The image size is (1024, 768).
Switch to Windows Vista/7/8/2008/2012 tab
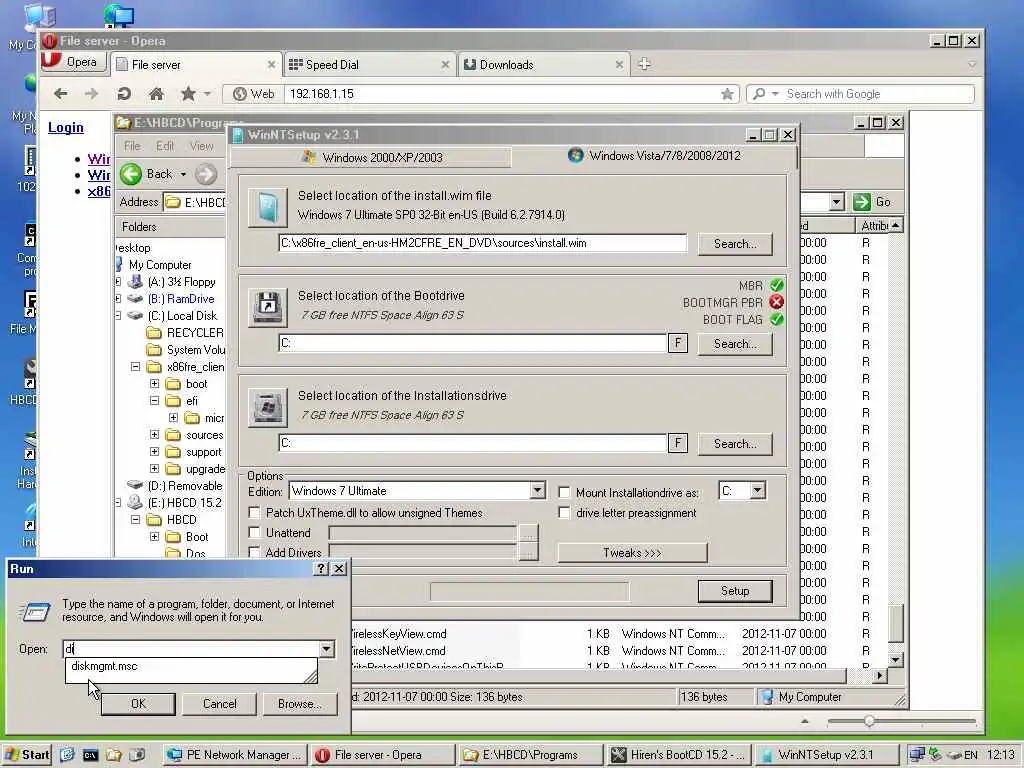point(654,155)
